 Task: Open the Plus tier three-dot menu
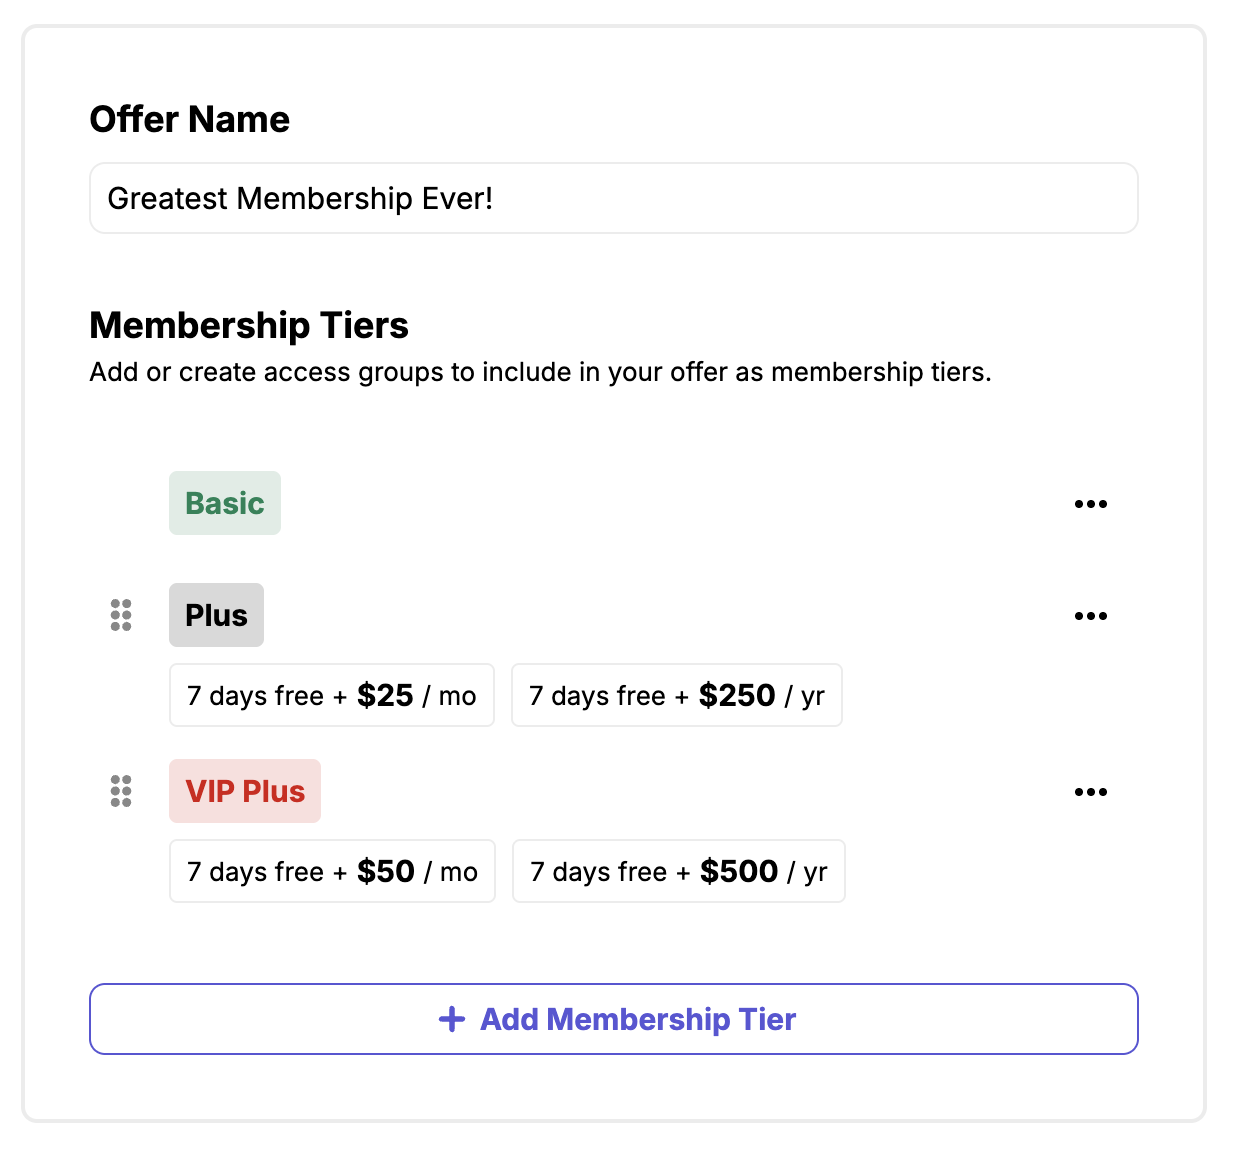tap(1090, 616)
